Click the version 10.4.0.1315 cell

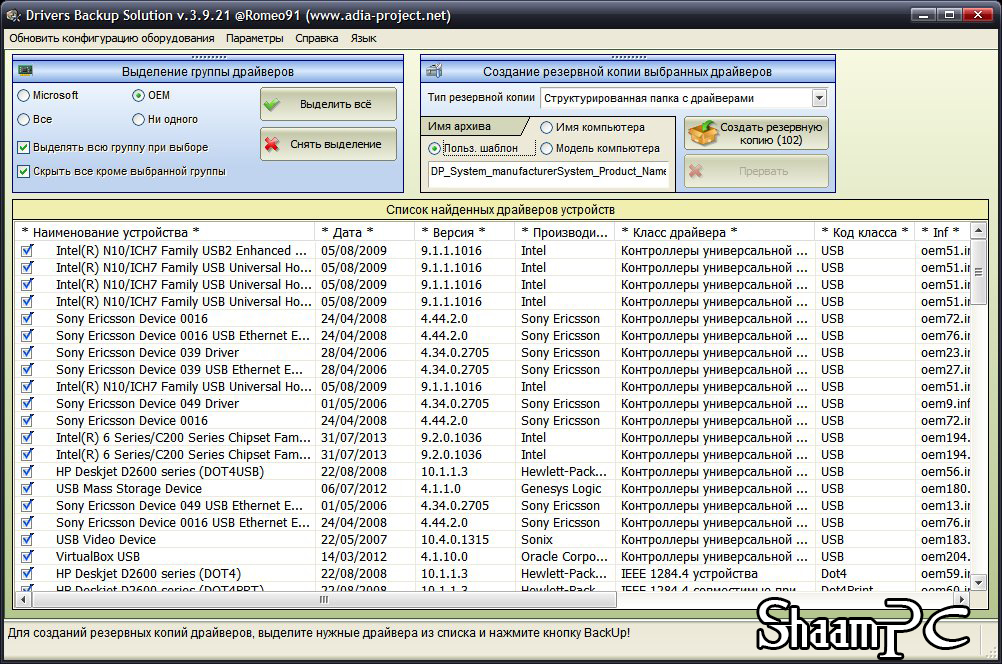point(454,540)
